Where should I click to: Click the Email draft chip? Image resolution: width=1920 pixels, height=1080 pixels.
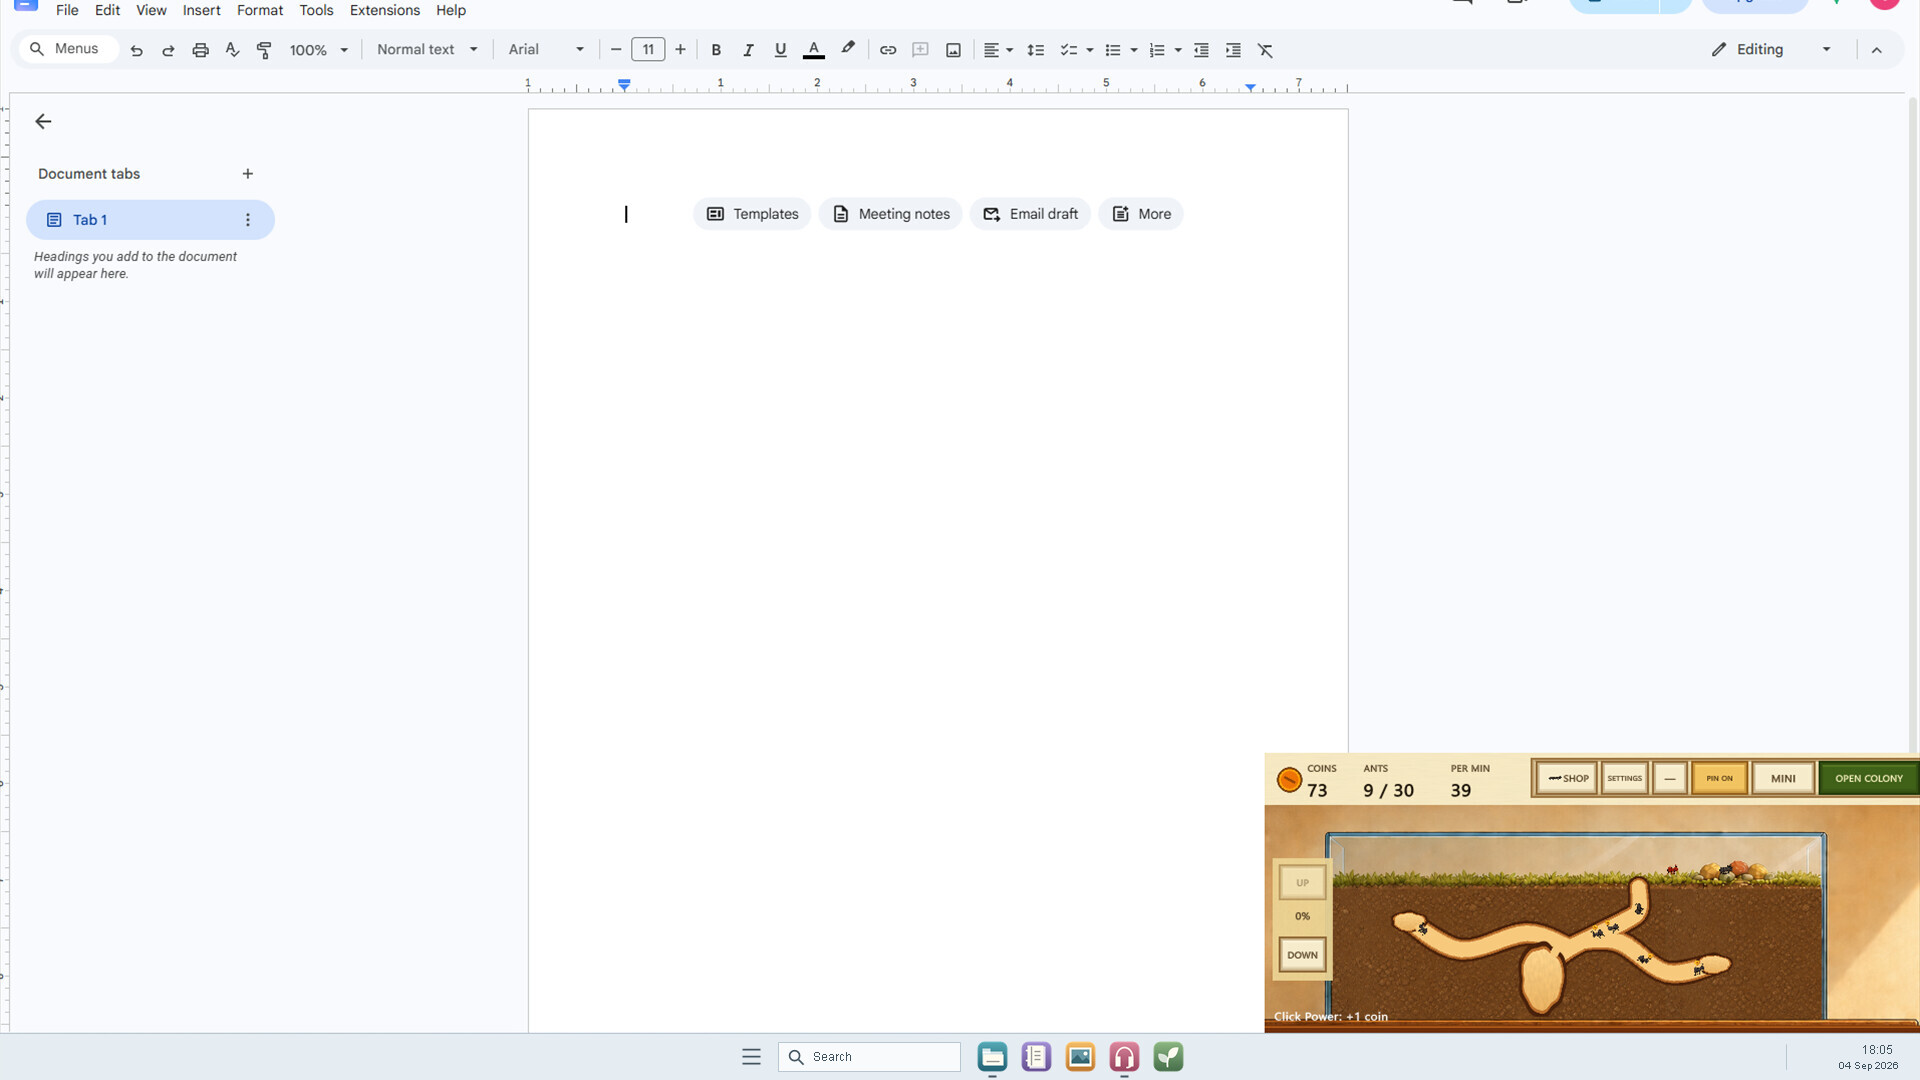pos(1030,214)
